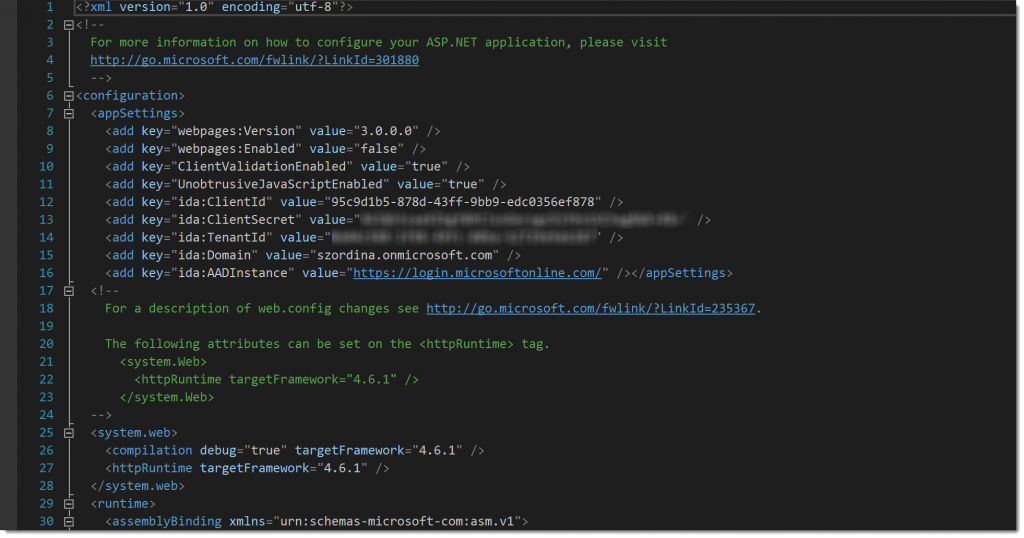The width and height of the screenshot is (1024, 538).
Task: Click line number 26 in the gutter
Action: (45, 451)
